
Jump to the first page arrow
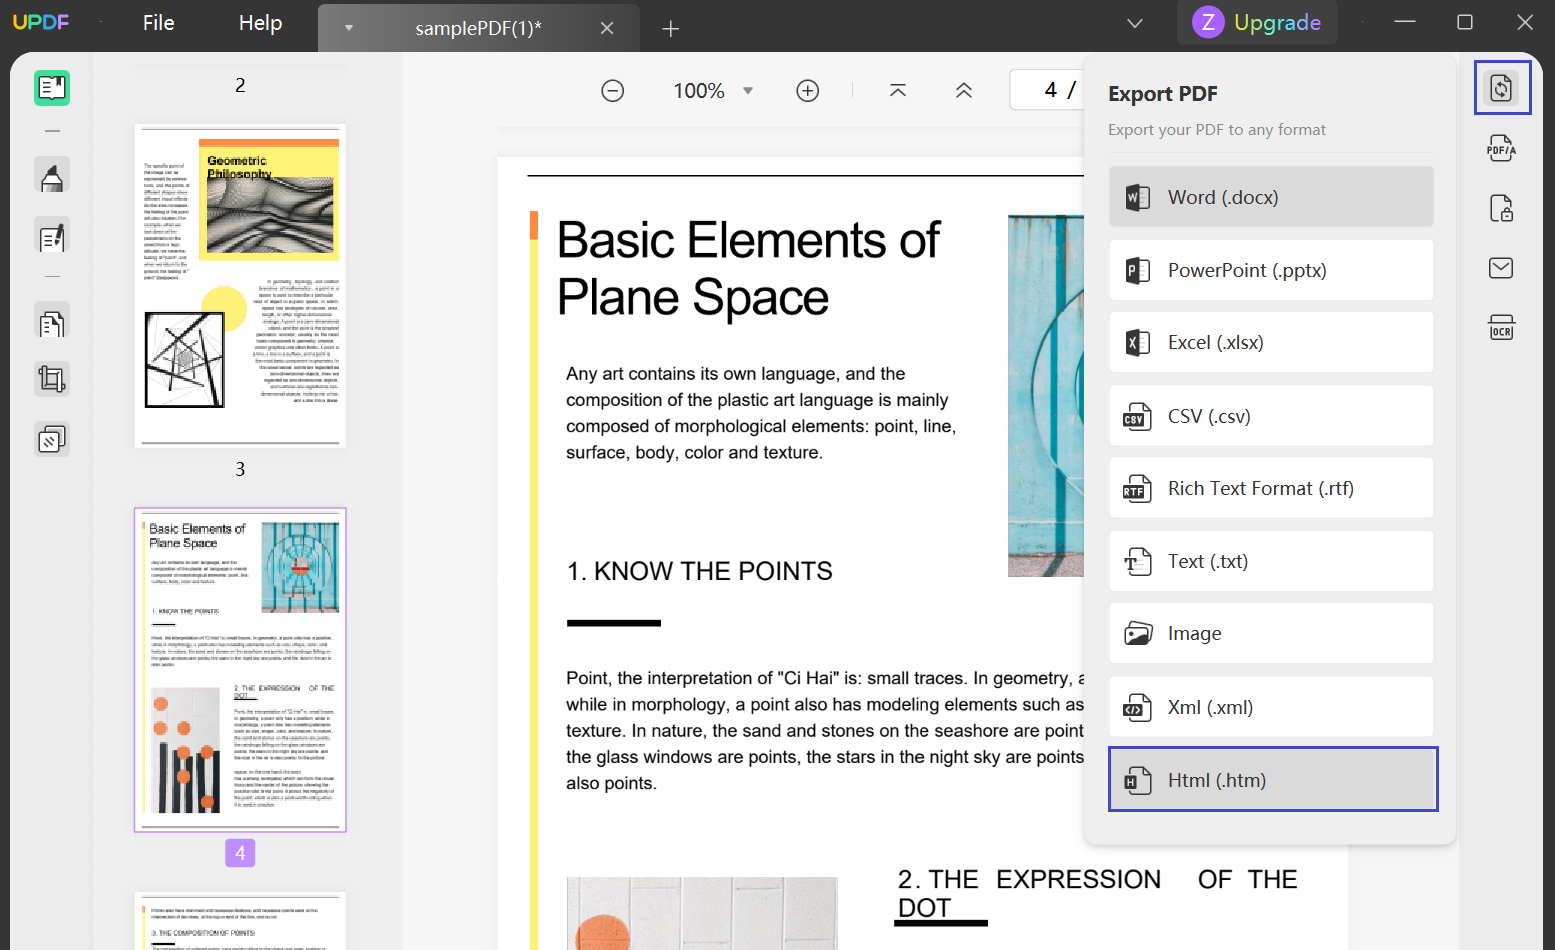pos(898,91)
